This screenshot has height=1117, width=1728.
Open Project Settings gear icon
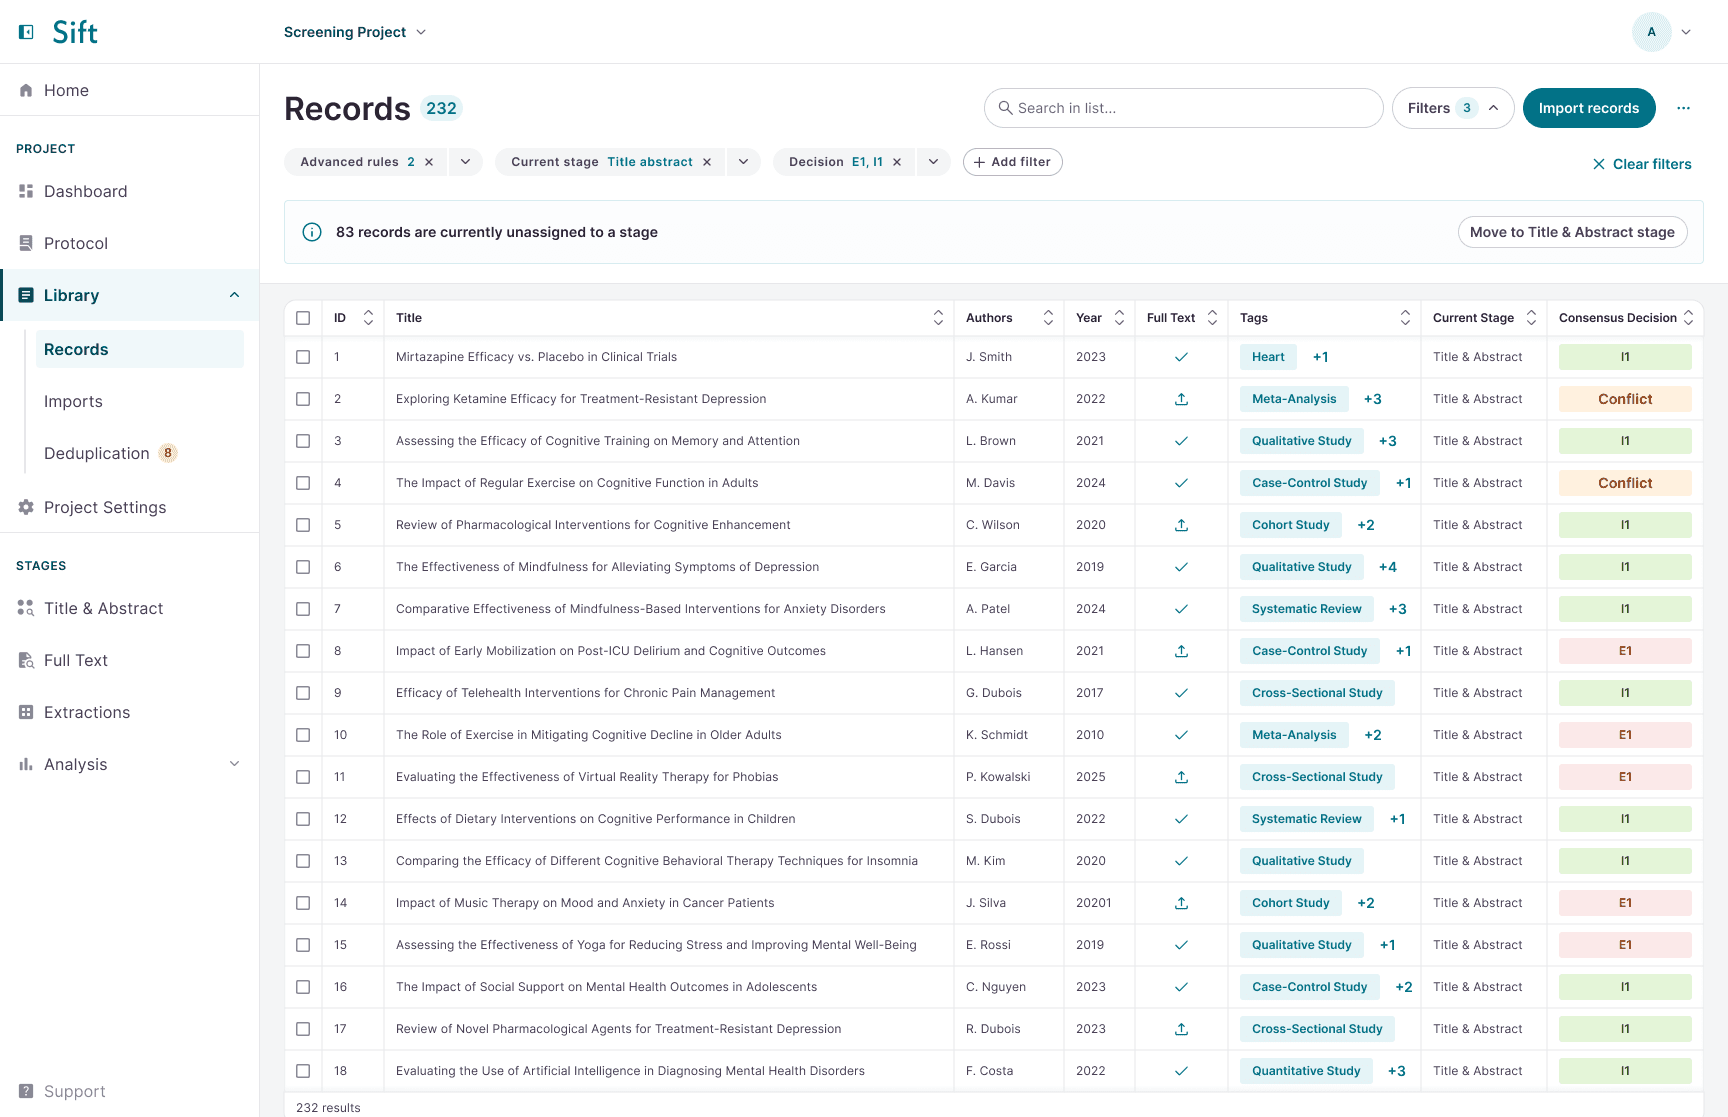[26, 507]
